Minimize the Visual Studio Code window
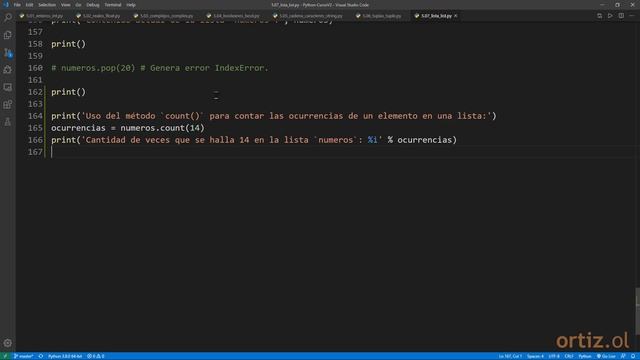 602,5
